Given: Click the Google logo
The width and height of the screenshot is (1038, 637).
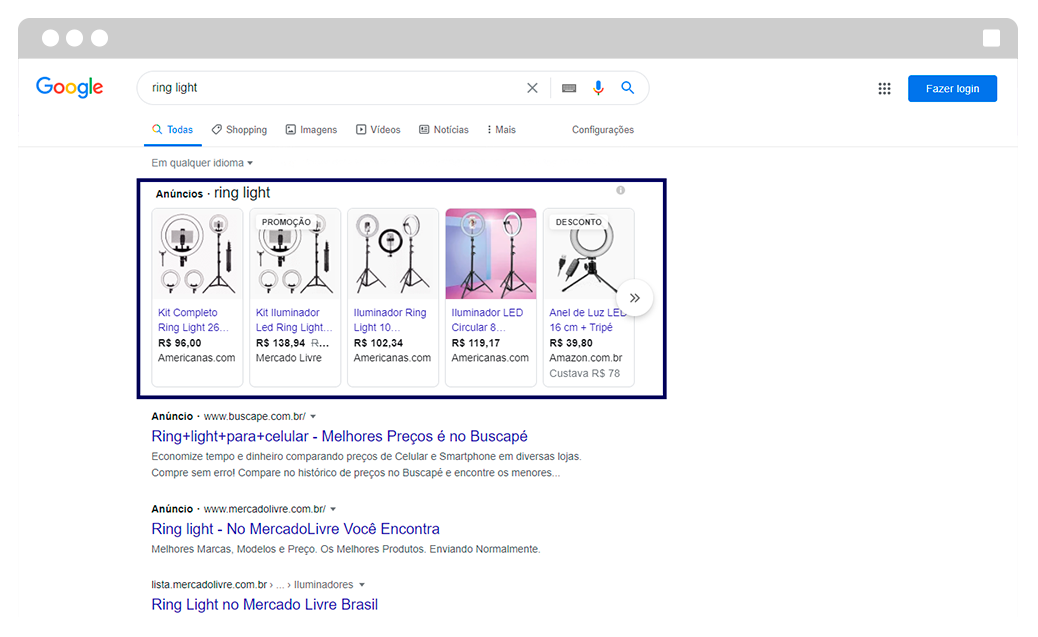Looking at the screenshot, I should (70, 87).
